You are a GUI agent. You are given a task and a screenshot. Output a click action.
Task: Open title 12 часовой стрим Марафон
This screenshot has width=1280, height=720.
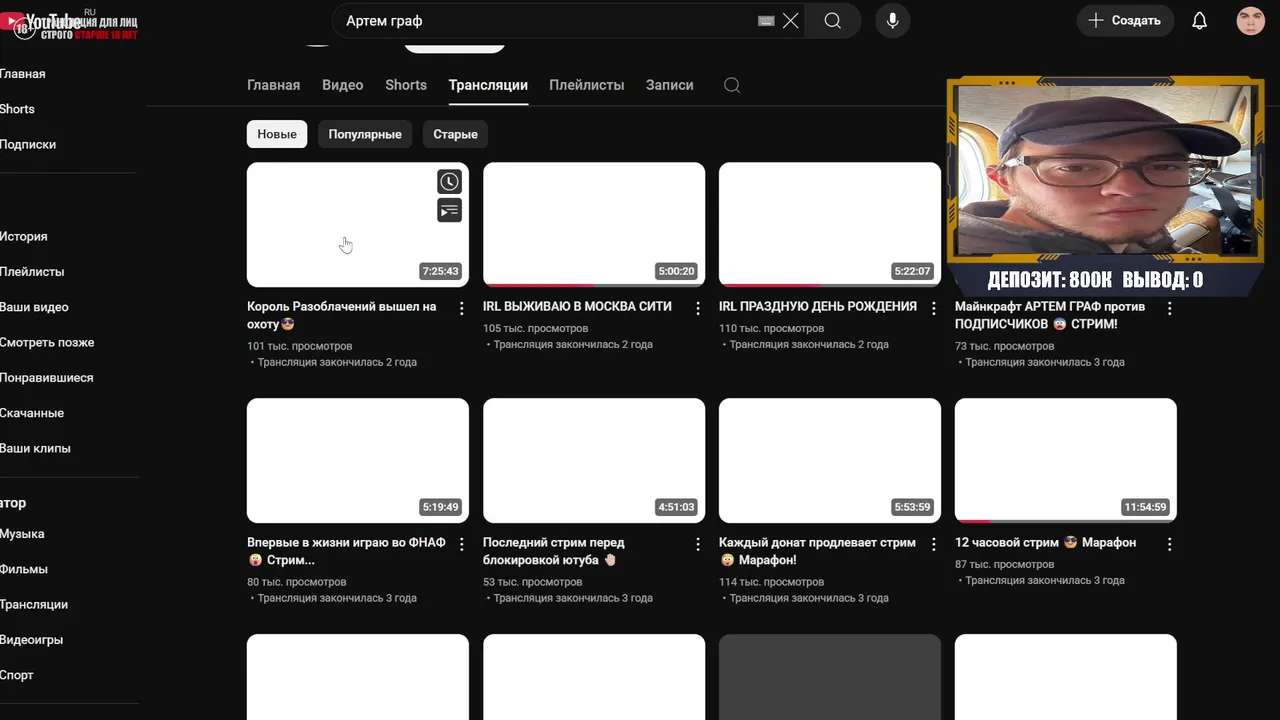[1045, 542]
